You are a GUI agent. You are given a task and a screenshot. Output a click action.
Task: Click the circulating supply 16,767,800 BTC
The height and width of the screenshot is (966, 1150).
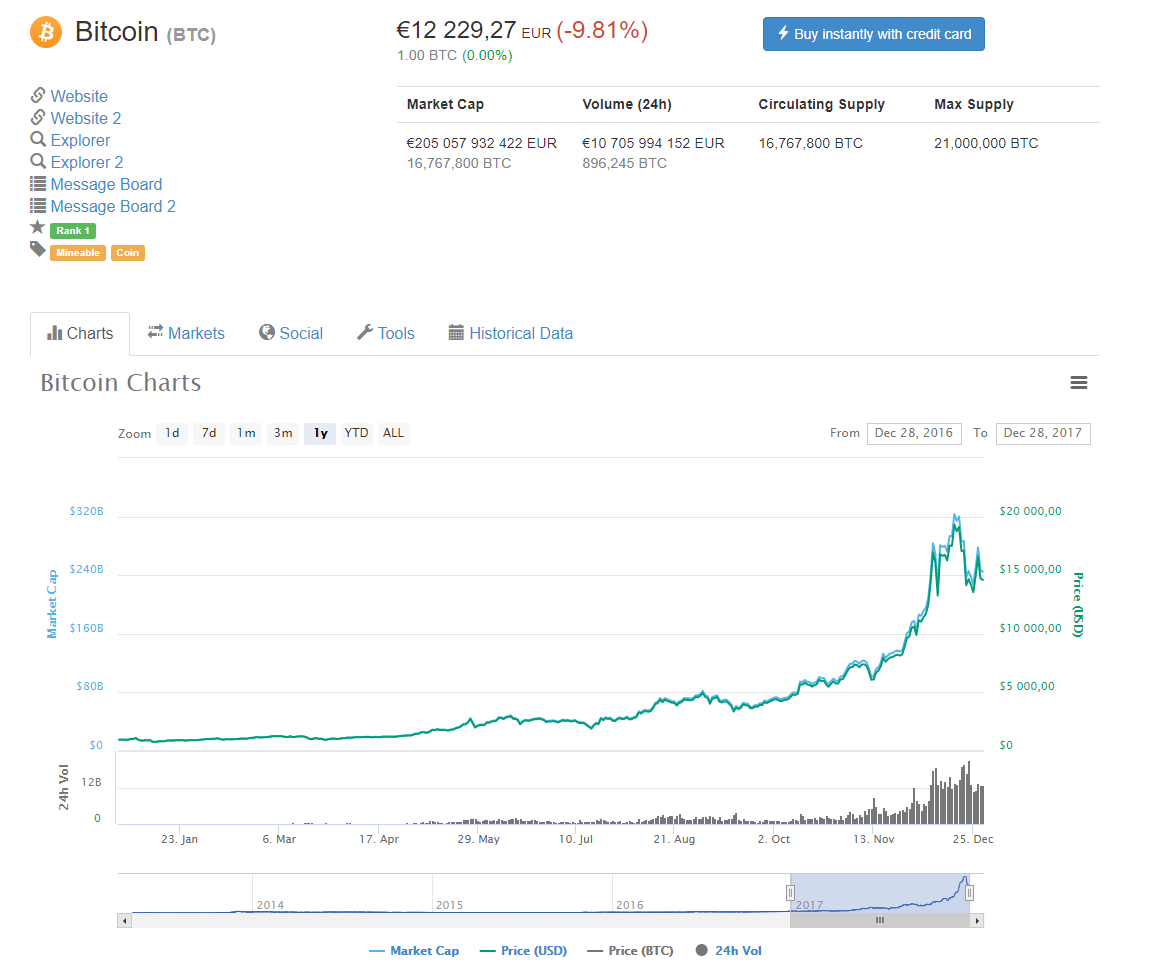[810, 143]
